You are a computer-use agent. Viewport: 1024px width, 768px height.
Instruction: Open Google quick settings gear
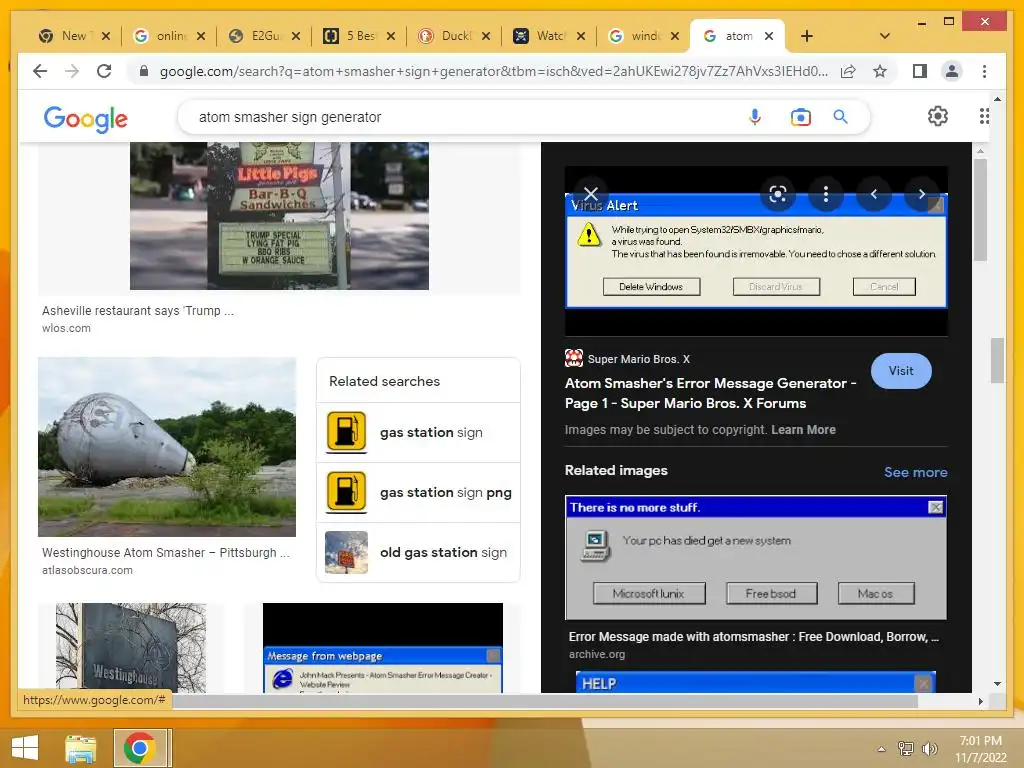click(937, 116)
